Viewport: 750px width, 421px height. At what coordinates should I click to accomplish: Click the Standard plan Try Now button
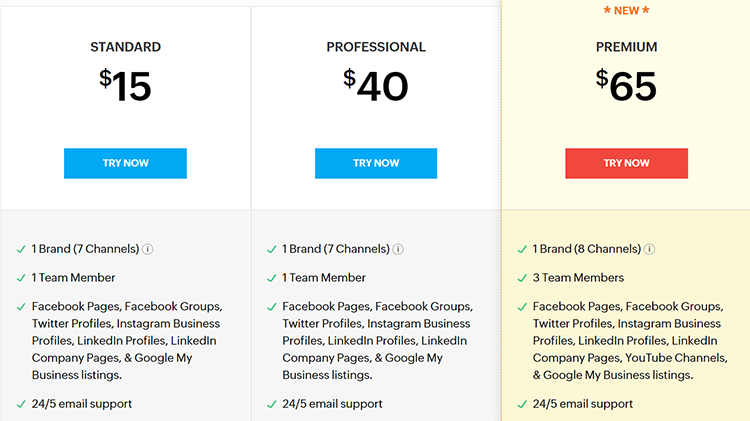coord(125,163)
